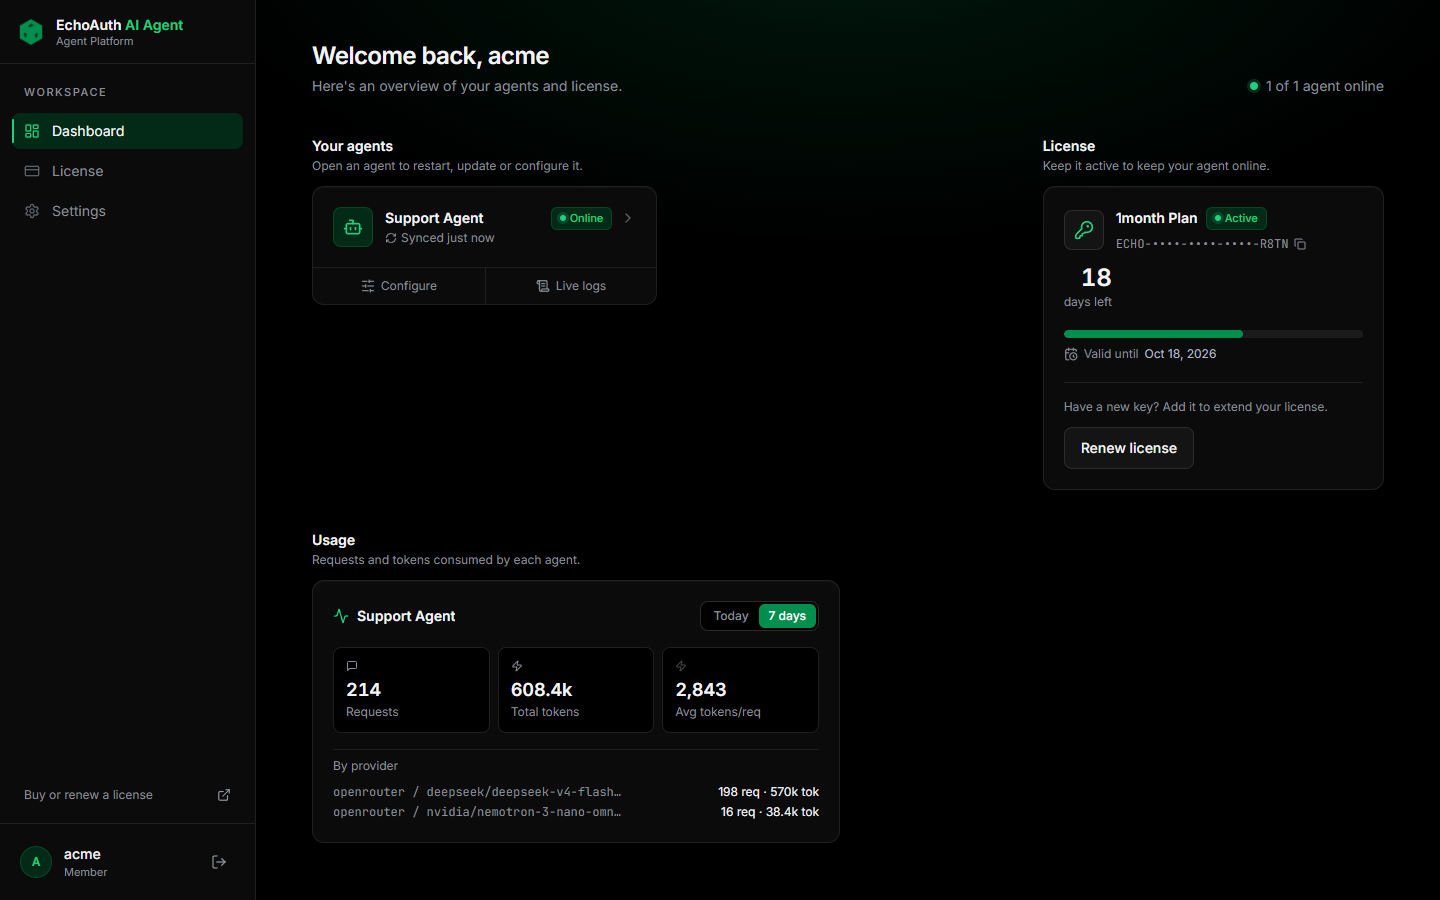Open the Settings sidebar item
This screenshot has height=900, width=1440.
[x=127, y=211]
